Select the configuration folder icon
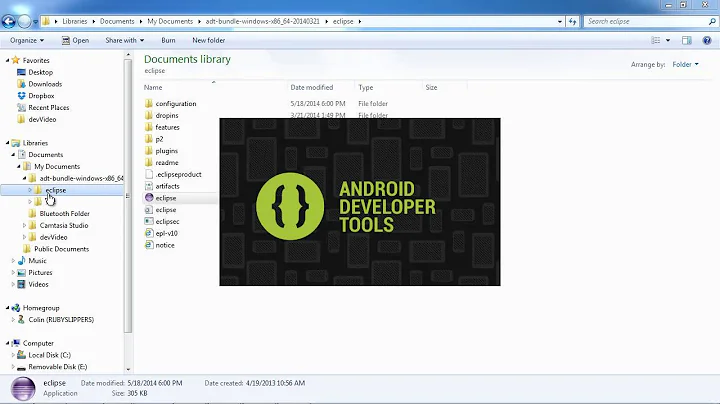This screenshot has width=720, height=404. pos(149,103)
